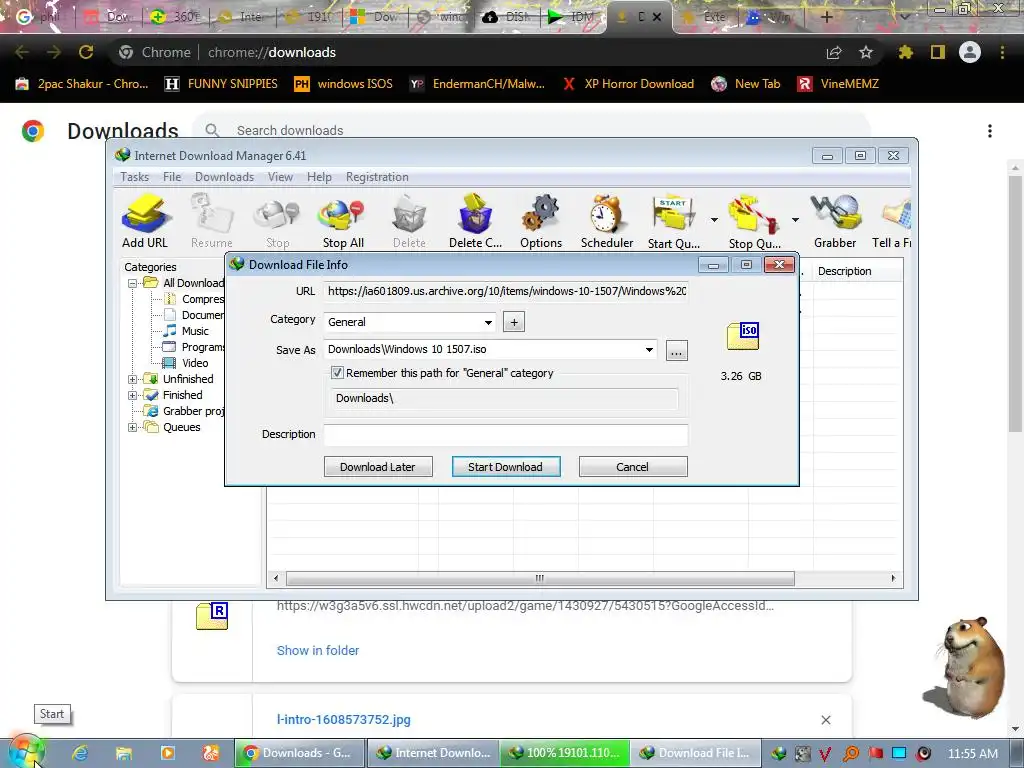Select Grabber projects tree item
The height and width of the screenshot is (768, 1024).
[193, 411]
